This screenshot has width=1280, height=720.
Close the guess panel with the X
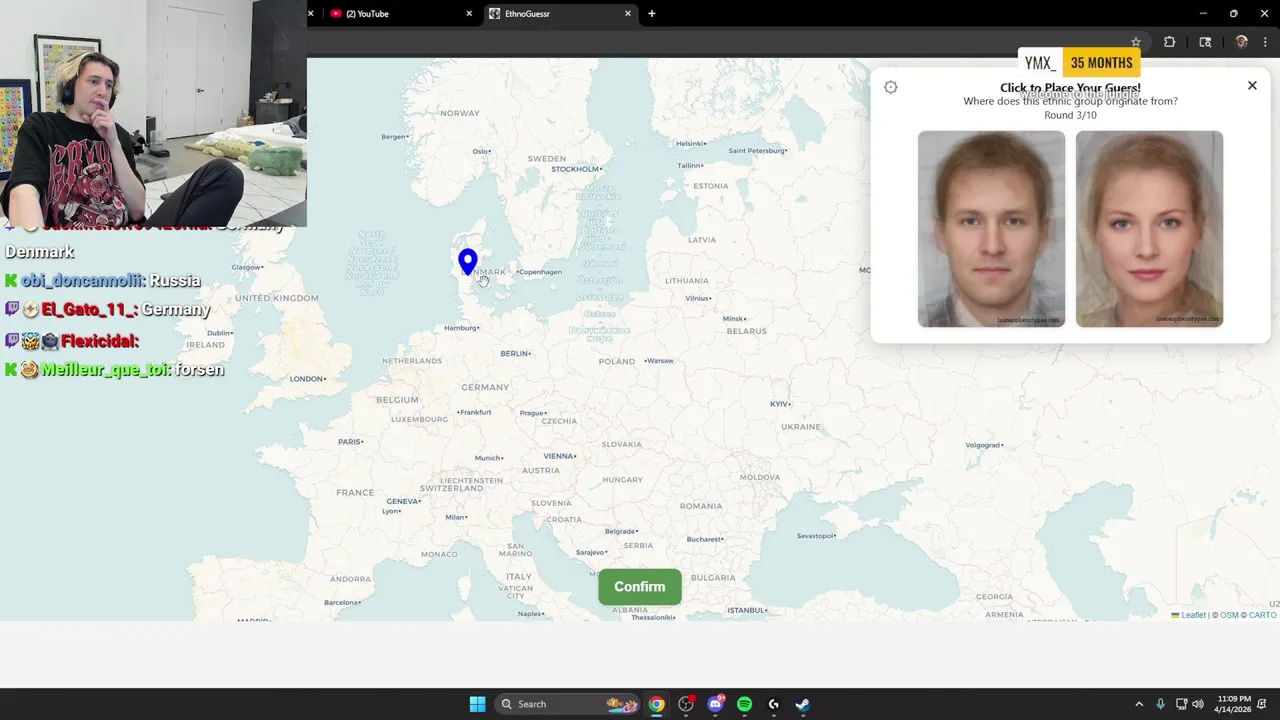[1252, 86]
